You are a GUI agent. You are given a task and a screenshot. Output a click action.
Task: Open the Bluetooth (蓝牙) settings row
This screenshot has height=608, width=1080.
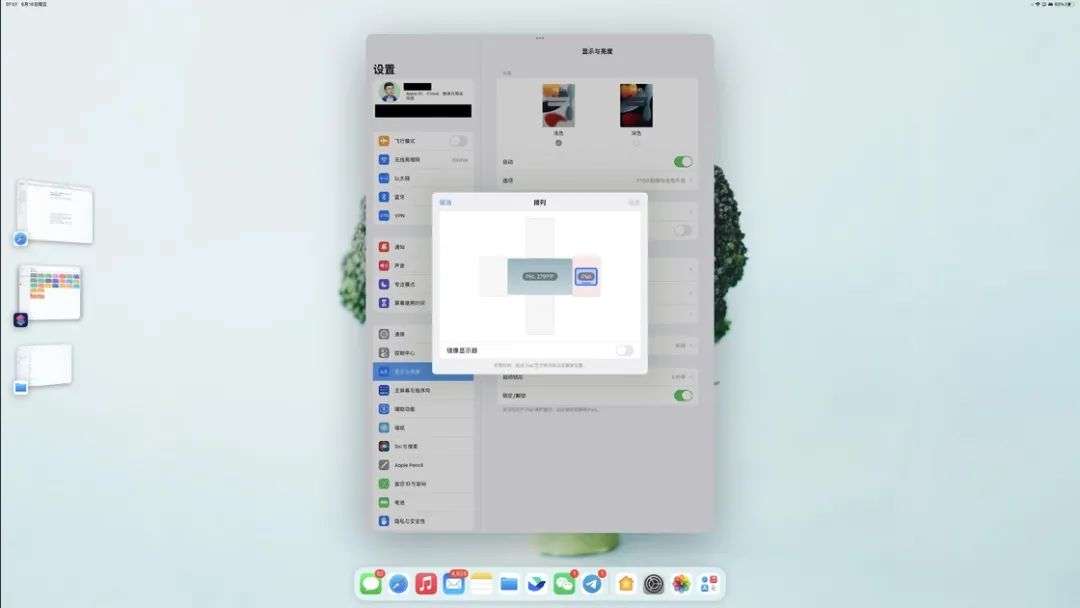pyautogui.click(x=423, y=197)
